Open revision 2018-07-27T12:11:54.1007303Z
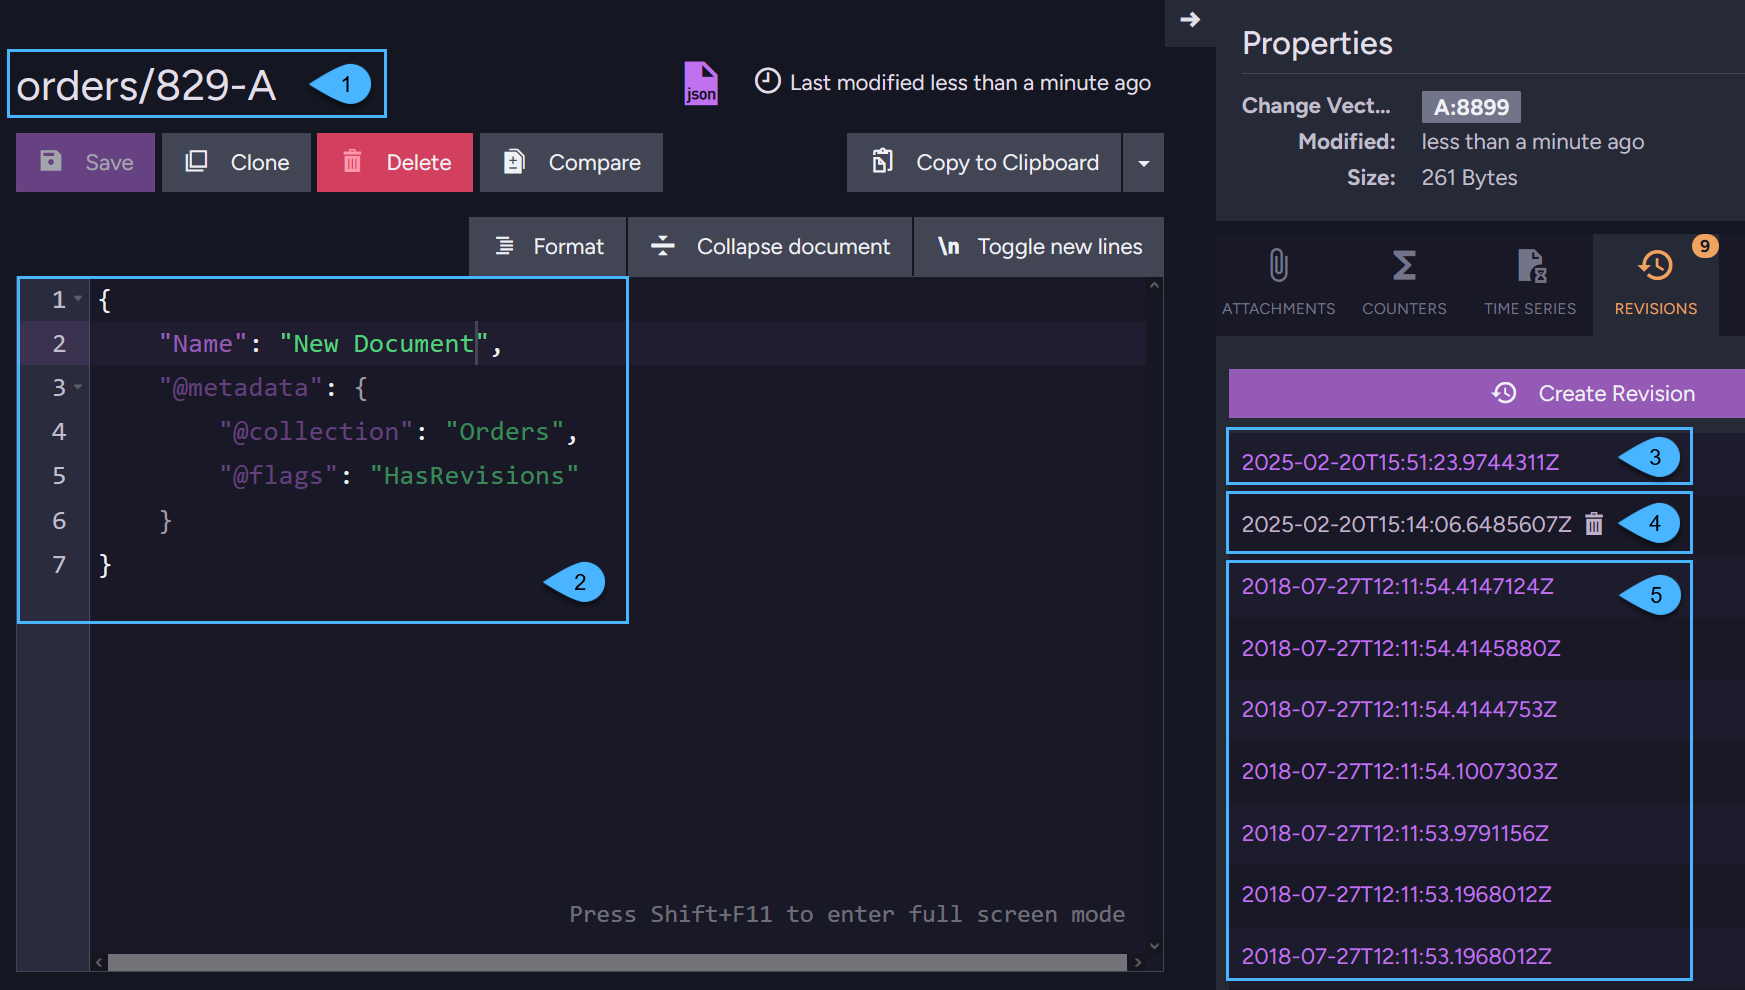The height and width of the screenshot is (990, 1745). click(1399, 771)
